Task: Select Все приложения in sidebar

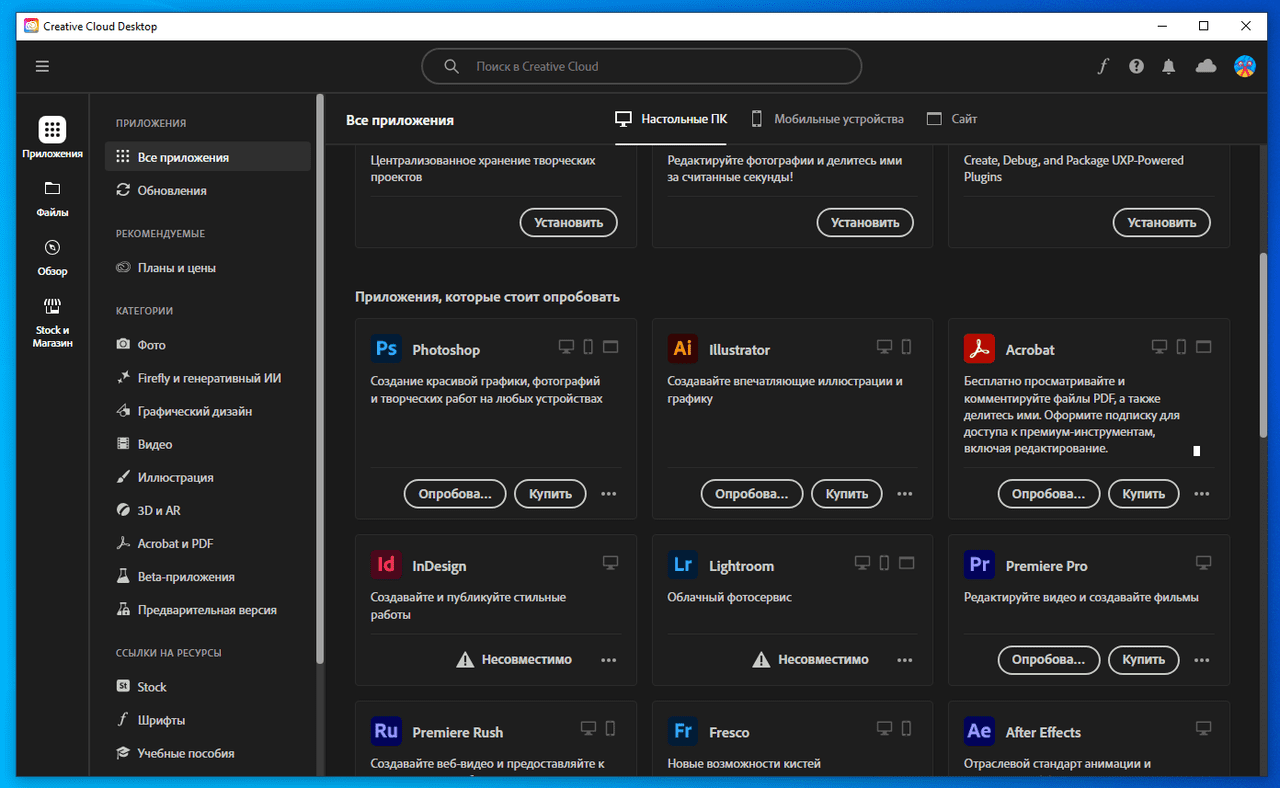Action: [207, 157]
